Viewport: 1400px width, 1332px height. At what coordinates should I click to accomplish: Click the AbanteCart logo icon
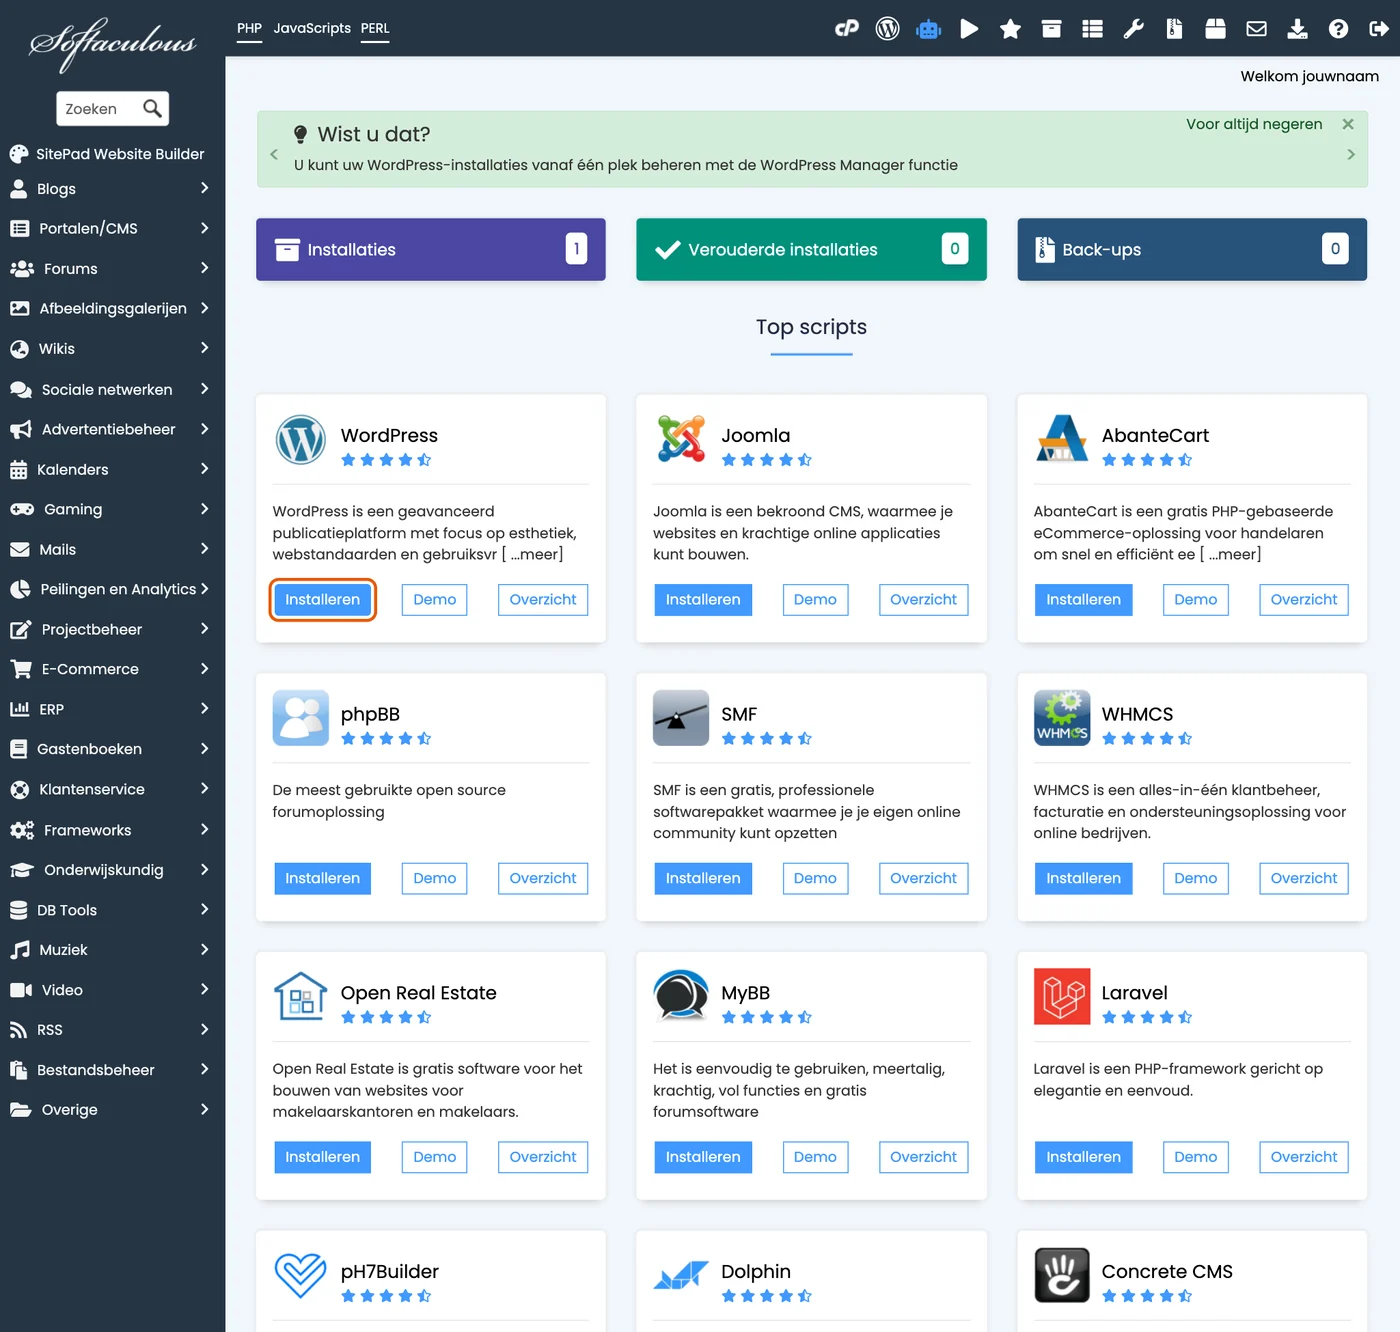pyautogui.click(x=1062, y=439)
